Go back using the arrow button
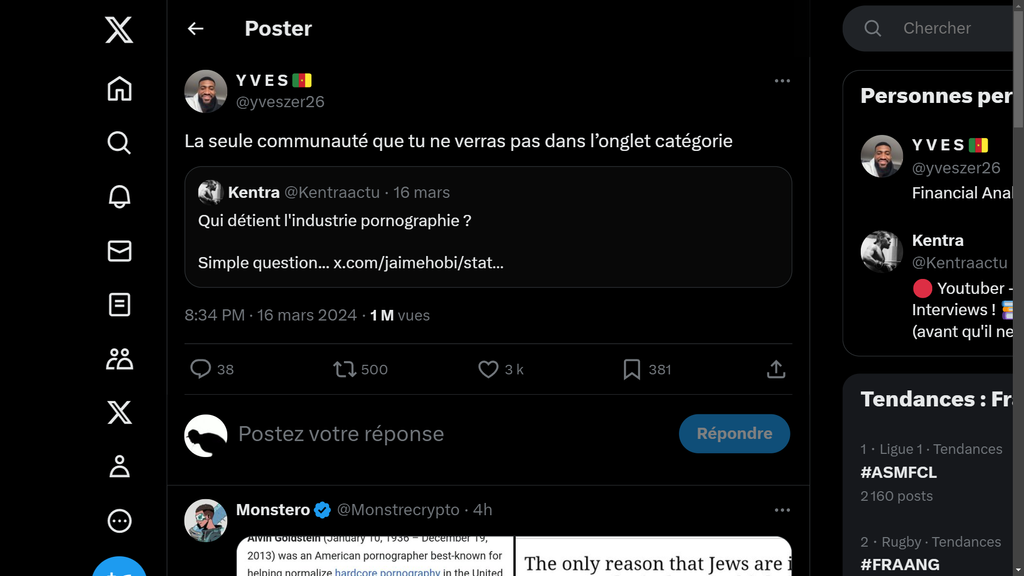The height and width of the screenshot is (576, 1024). point(195,29)
